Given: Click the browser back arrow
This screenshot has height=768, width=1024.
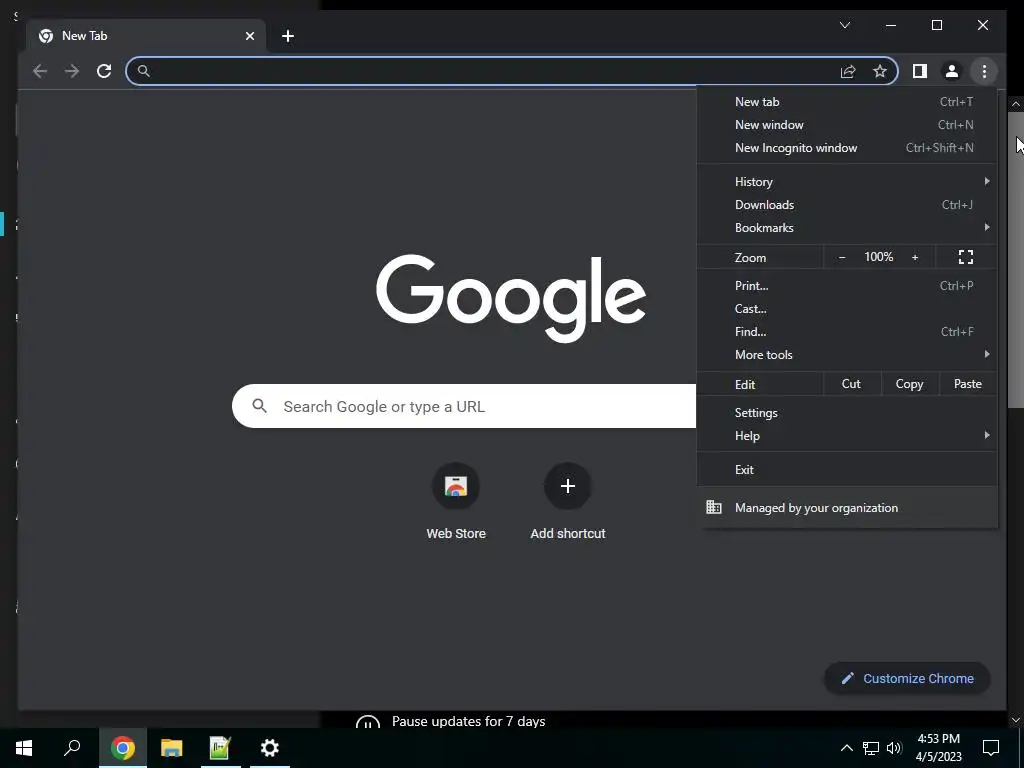Looking at the screenshot, I should (40, 71).
